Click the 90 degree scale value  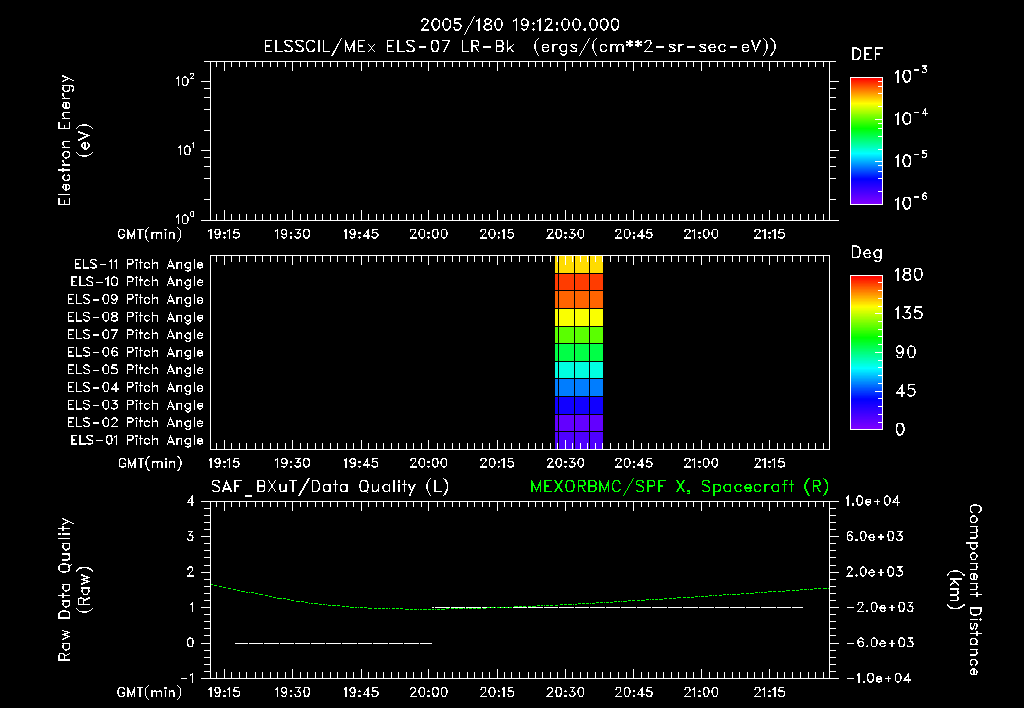906,352
